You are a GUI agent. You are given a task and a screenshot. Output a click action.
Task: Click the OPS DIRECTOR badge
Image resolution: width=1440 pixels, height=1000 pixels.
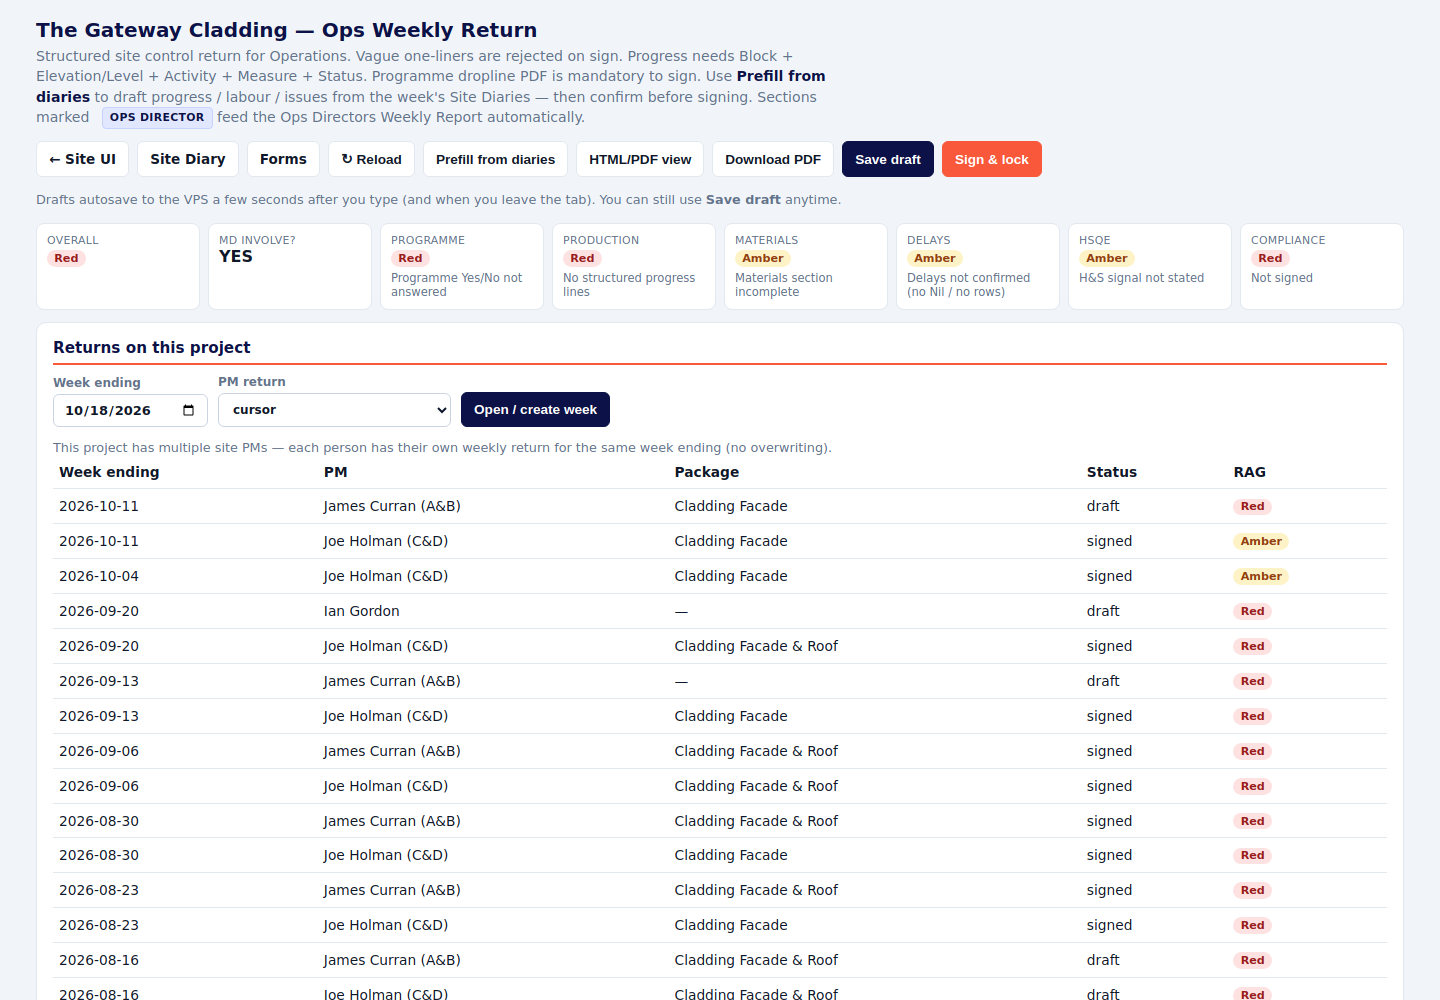pyautogui.click(x=157, y=117)
